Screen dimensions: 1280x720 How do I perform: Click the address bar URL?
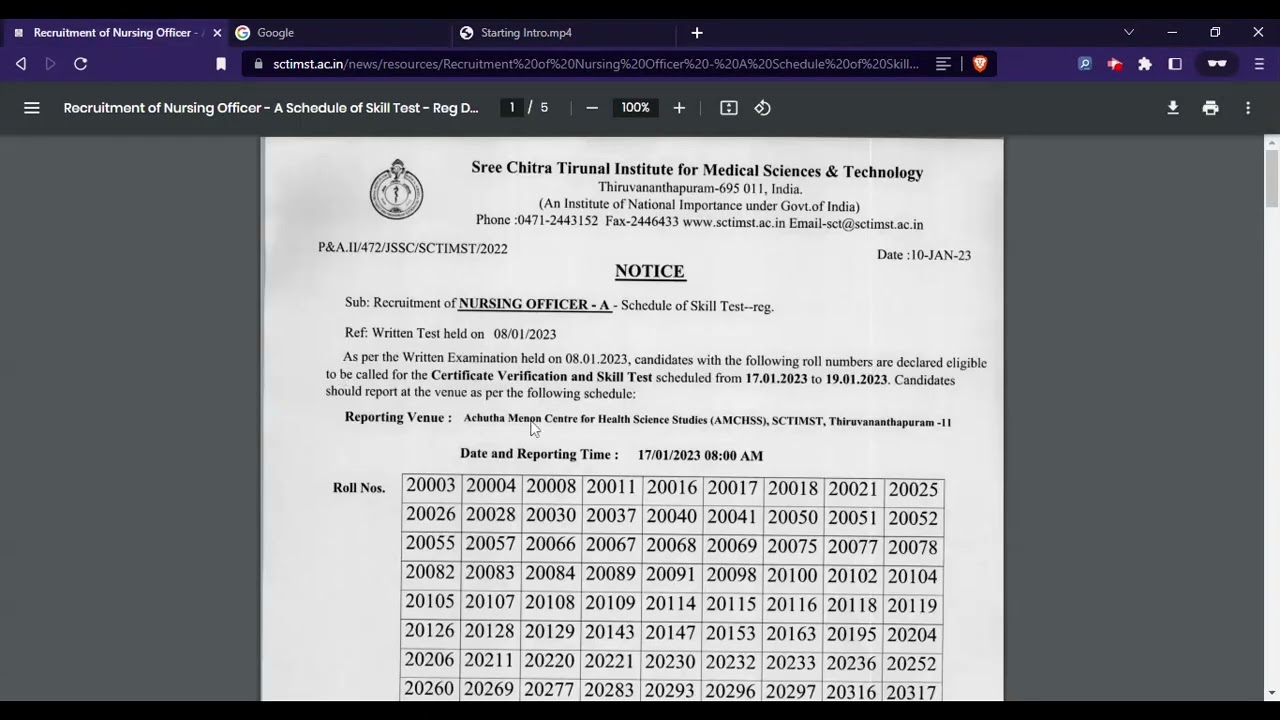tap(596, 64)
